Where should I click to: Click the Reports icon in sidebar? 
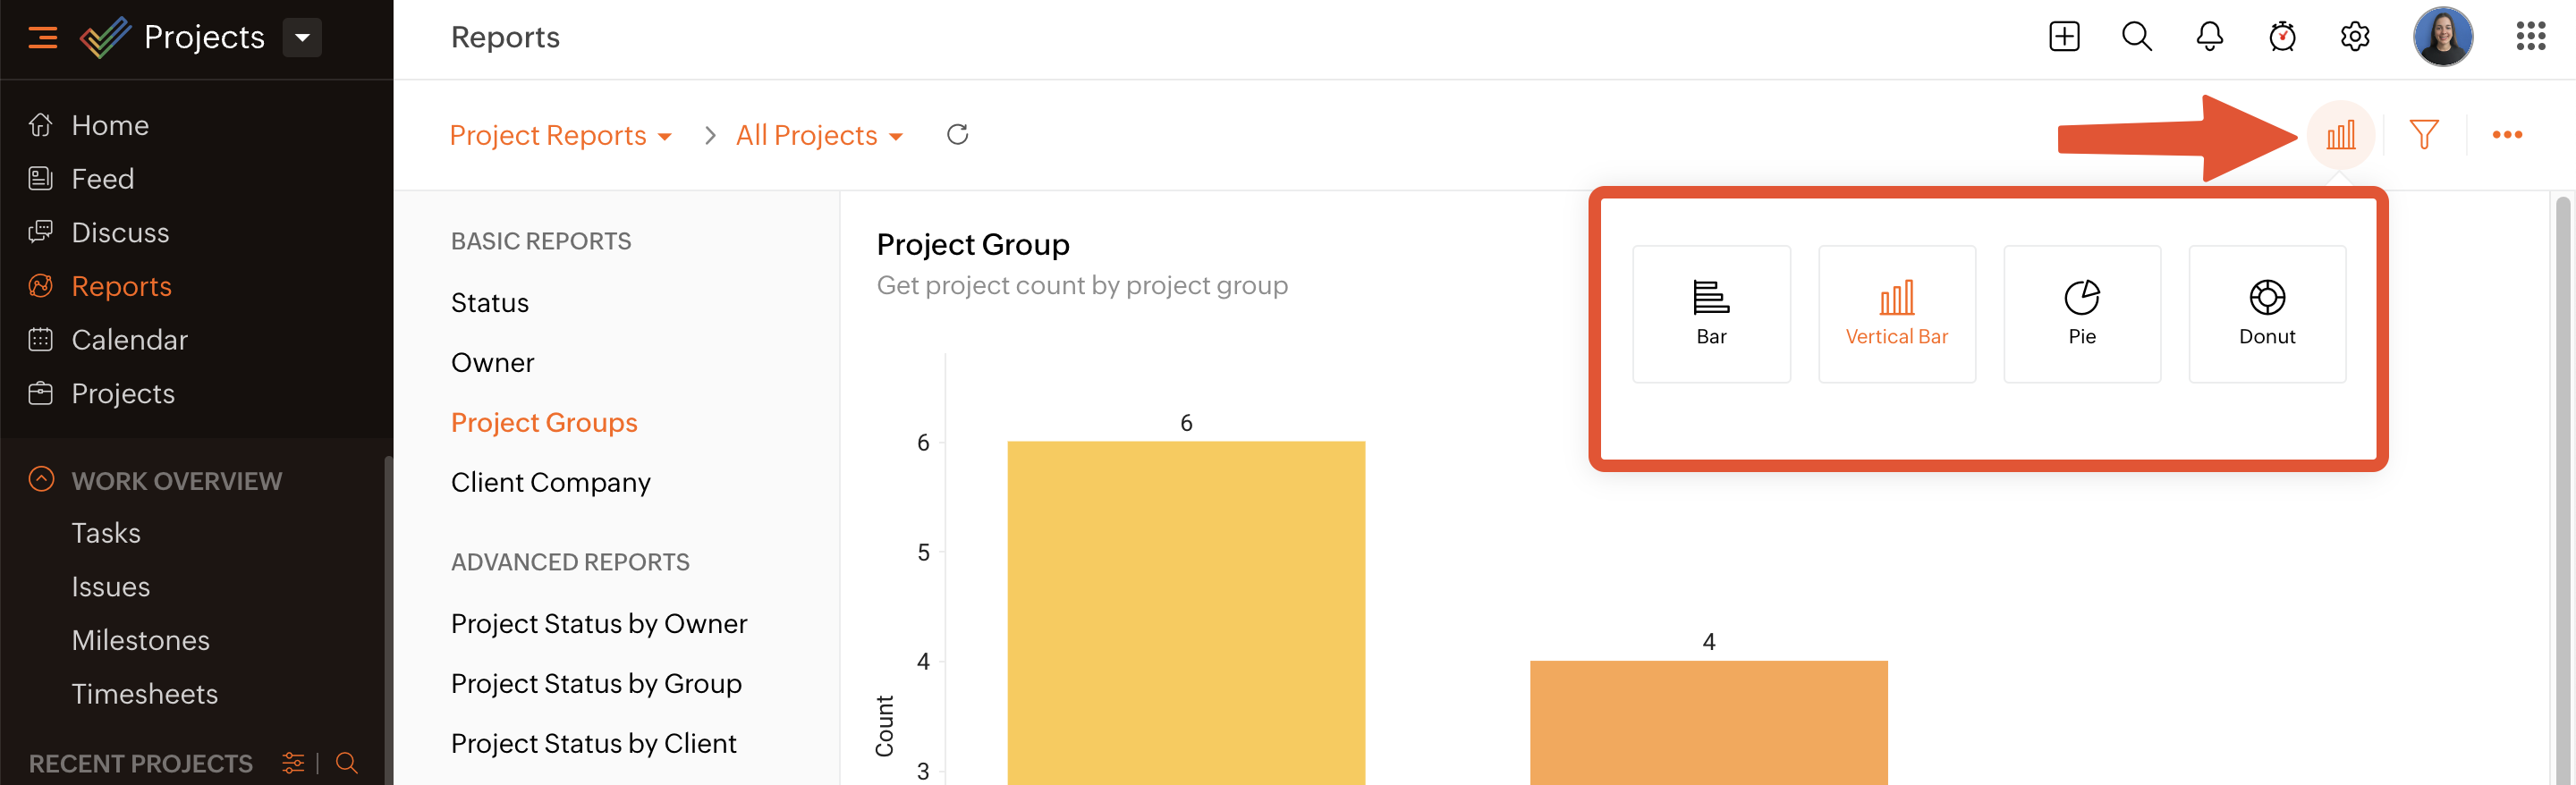tap(40, 286)
